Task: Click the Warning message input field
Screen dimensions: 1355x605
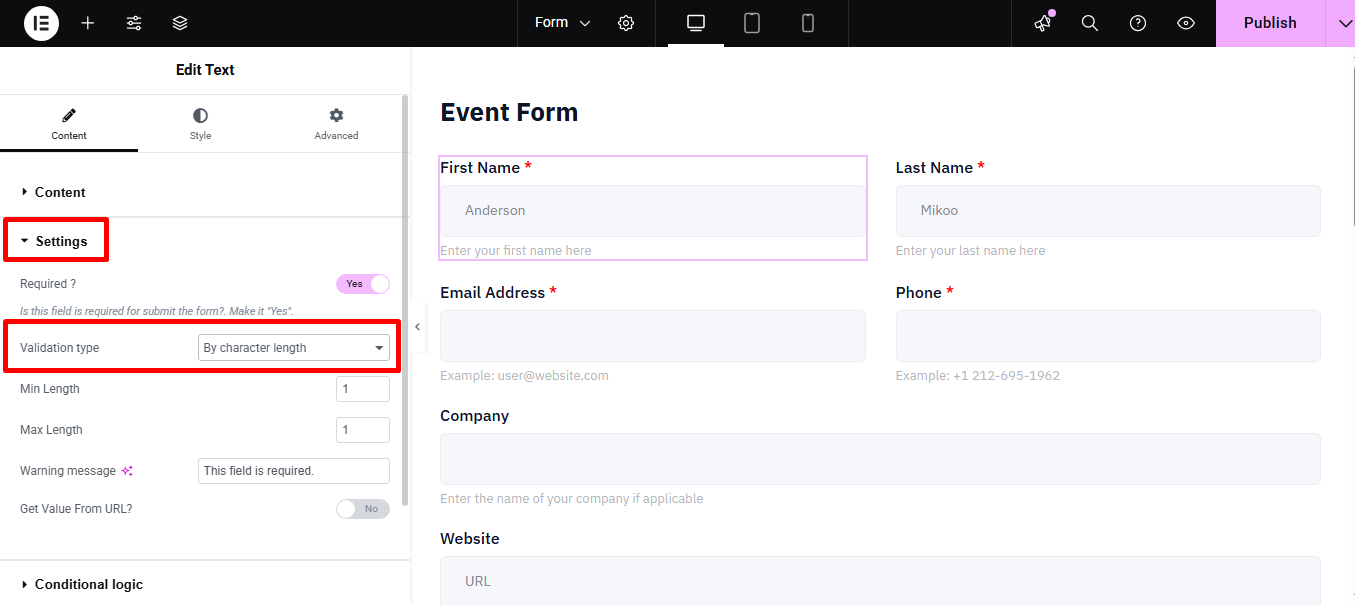Action: [293, 471]
